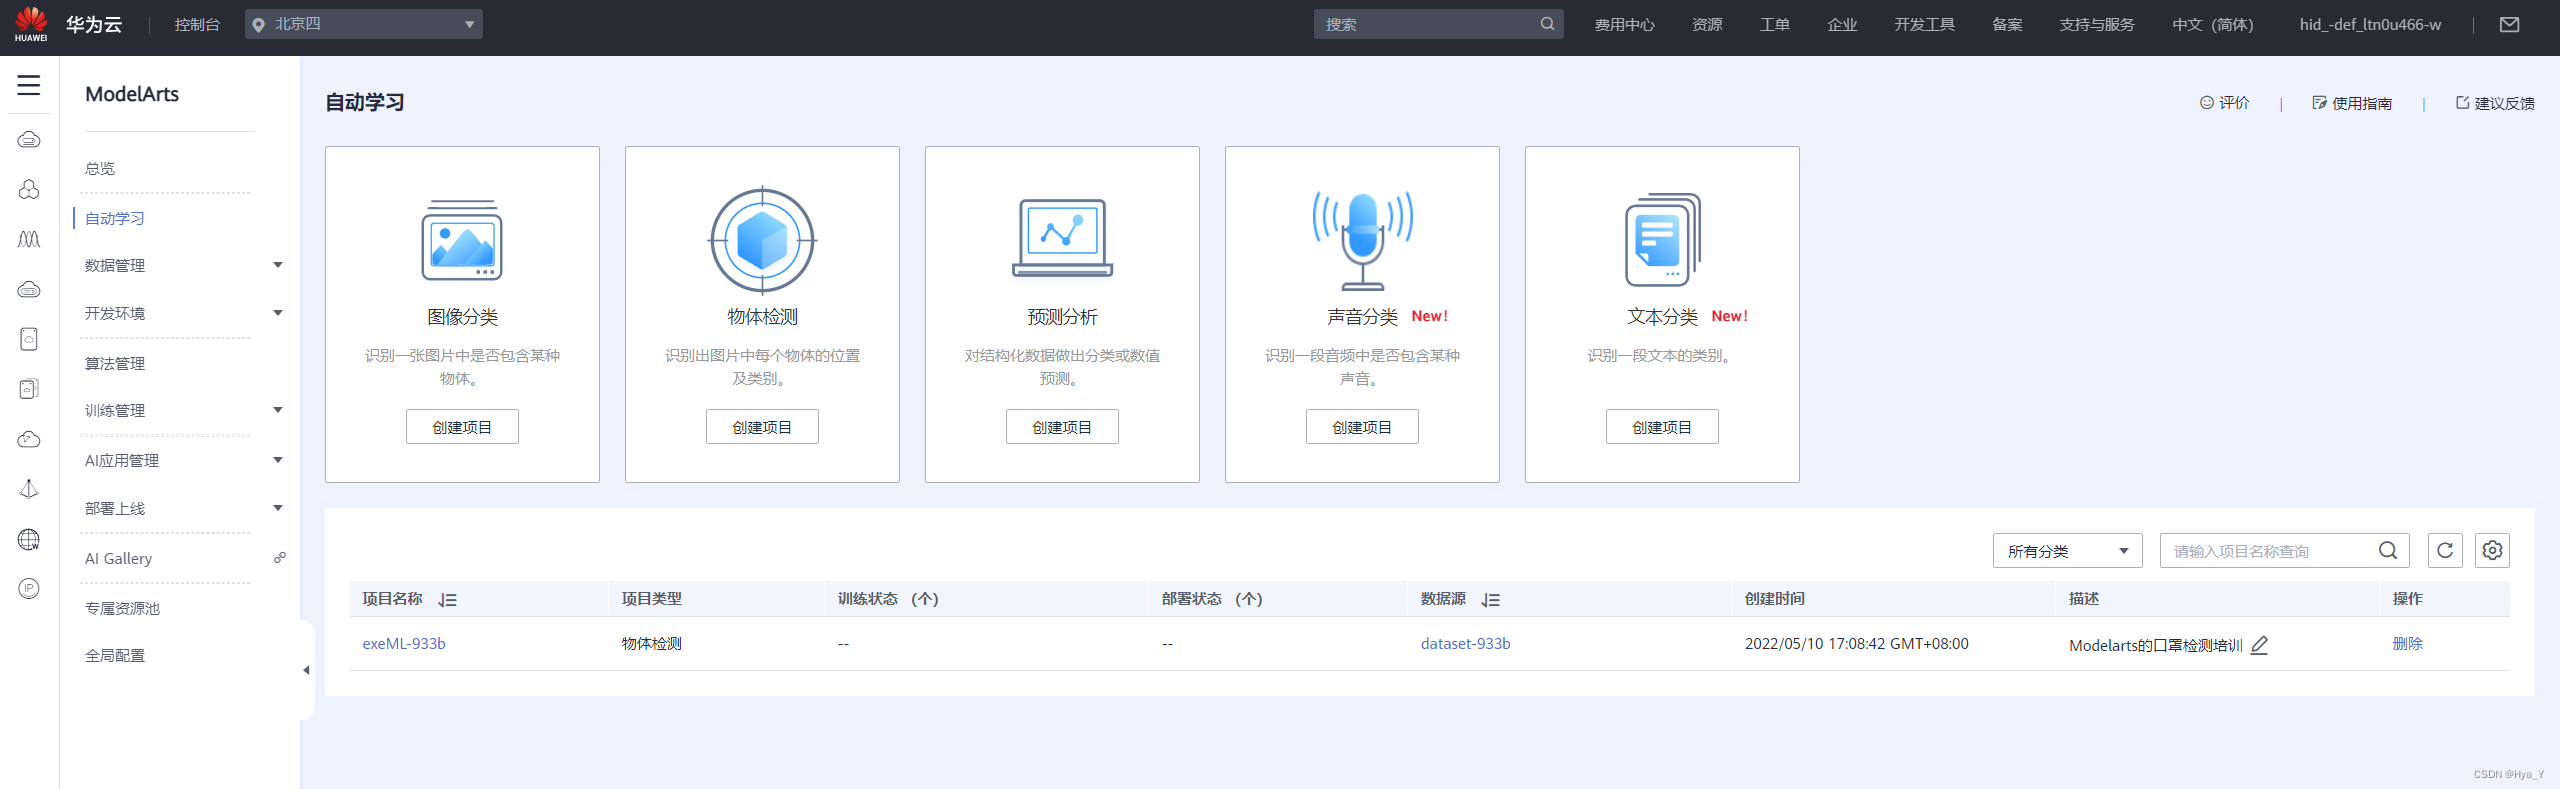
Task: Click the search magnifier in top bar
Action: coord(1547,24)
